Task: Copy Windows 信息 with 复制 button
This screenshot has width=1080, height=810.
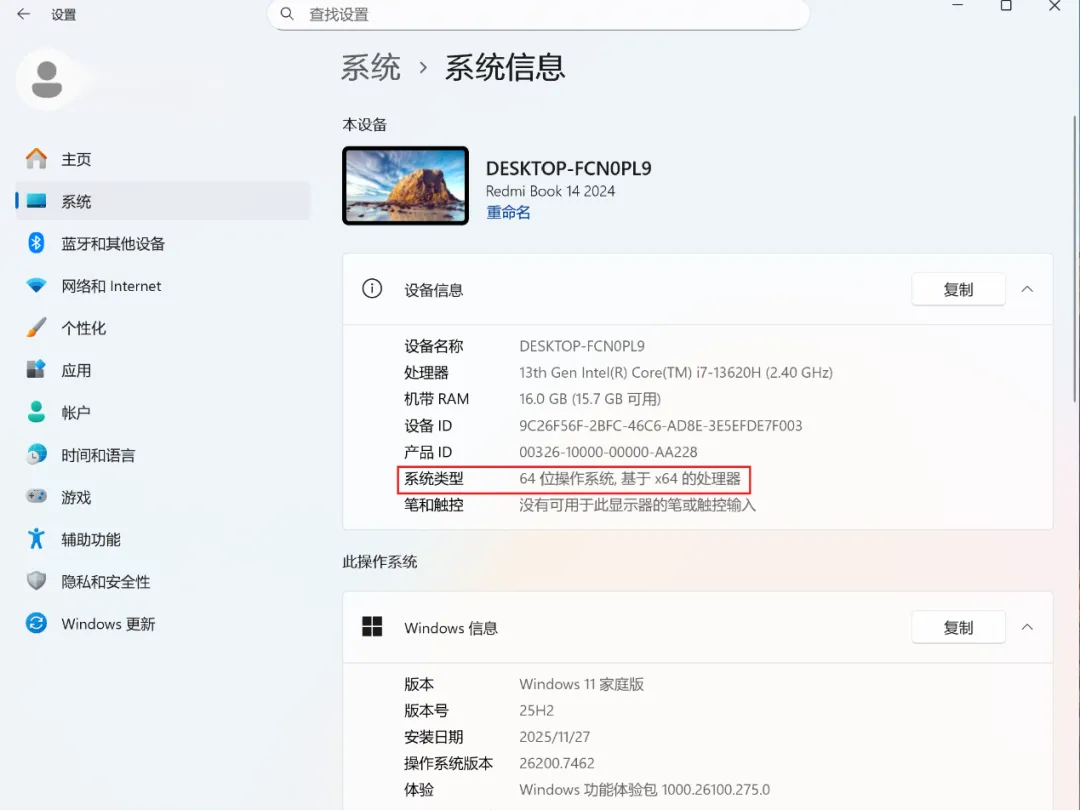Action: tap(958, 627)
